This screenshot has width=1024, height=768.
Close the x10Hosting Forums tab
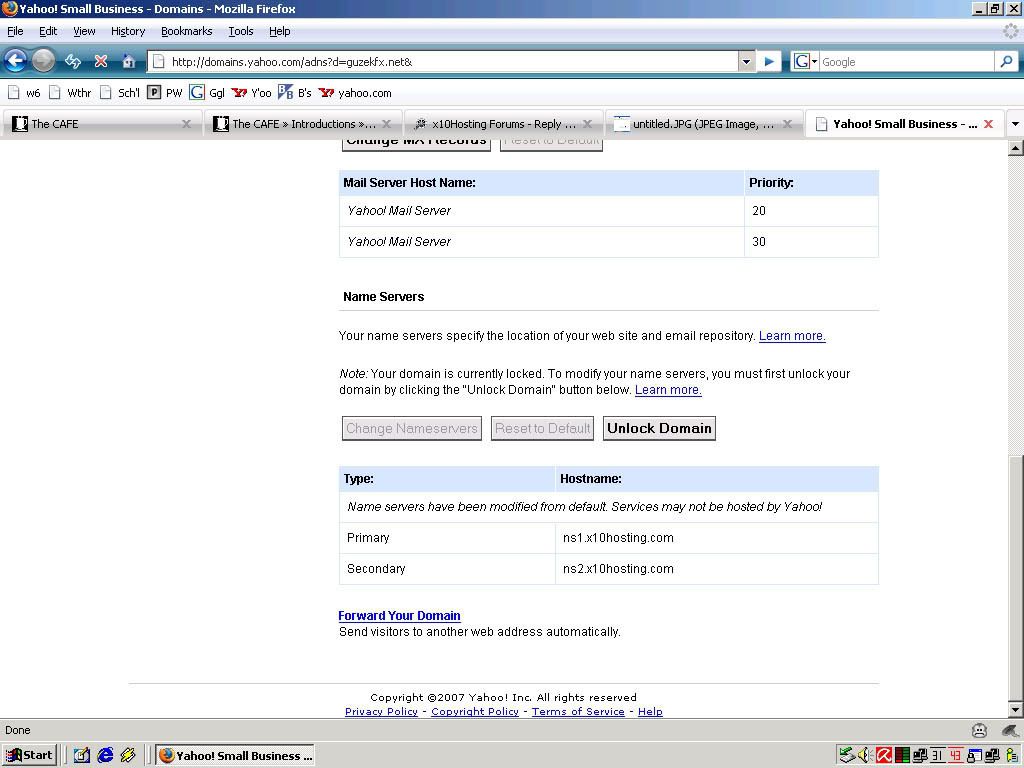point(587,124)
